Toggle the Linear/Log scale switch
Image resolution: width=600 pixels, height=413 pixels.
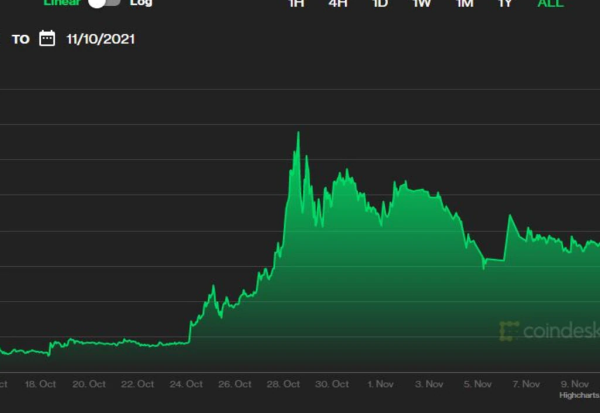click(104, 3)
